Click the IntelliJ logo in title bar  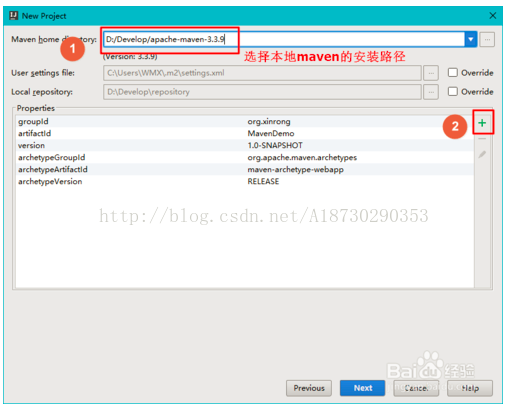point(14,15)
